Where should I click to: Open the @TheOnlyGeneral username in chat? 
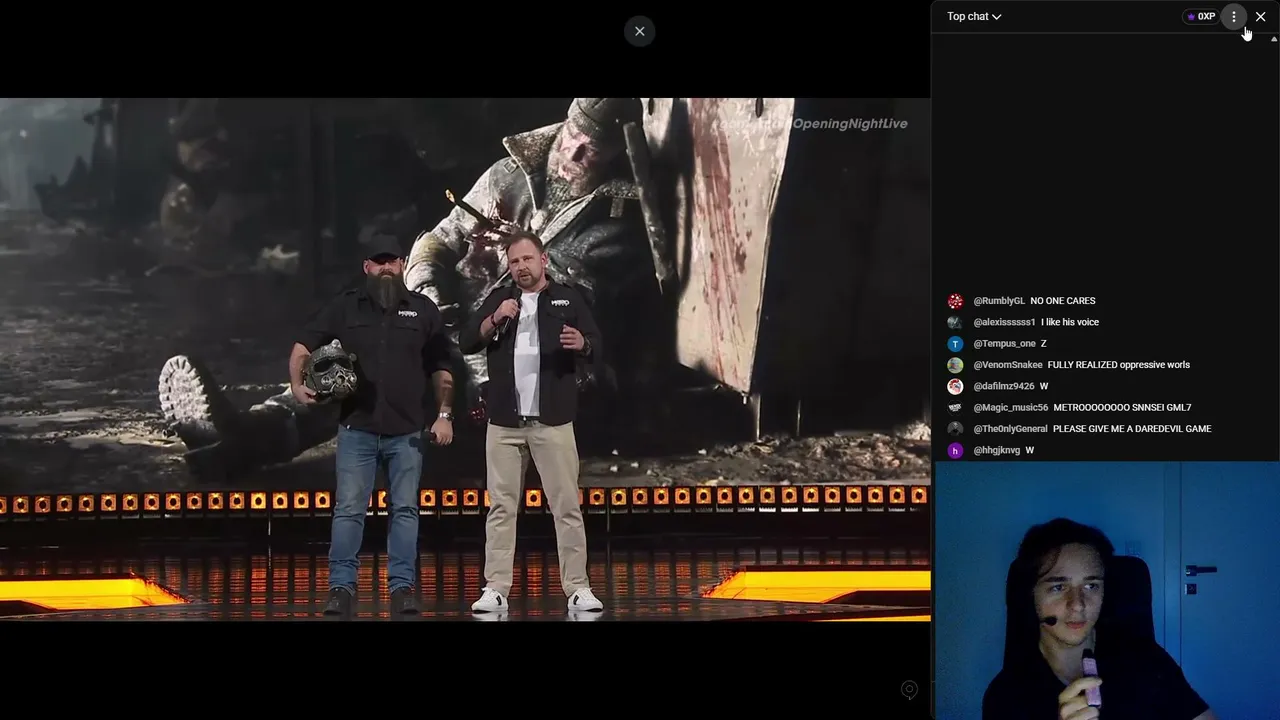click(x=1010, y=429)
